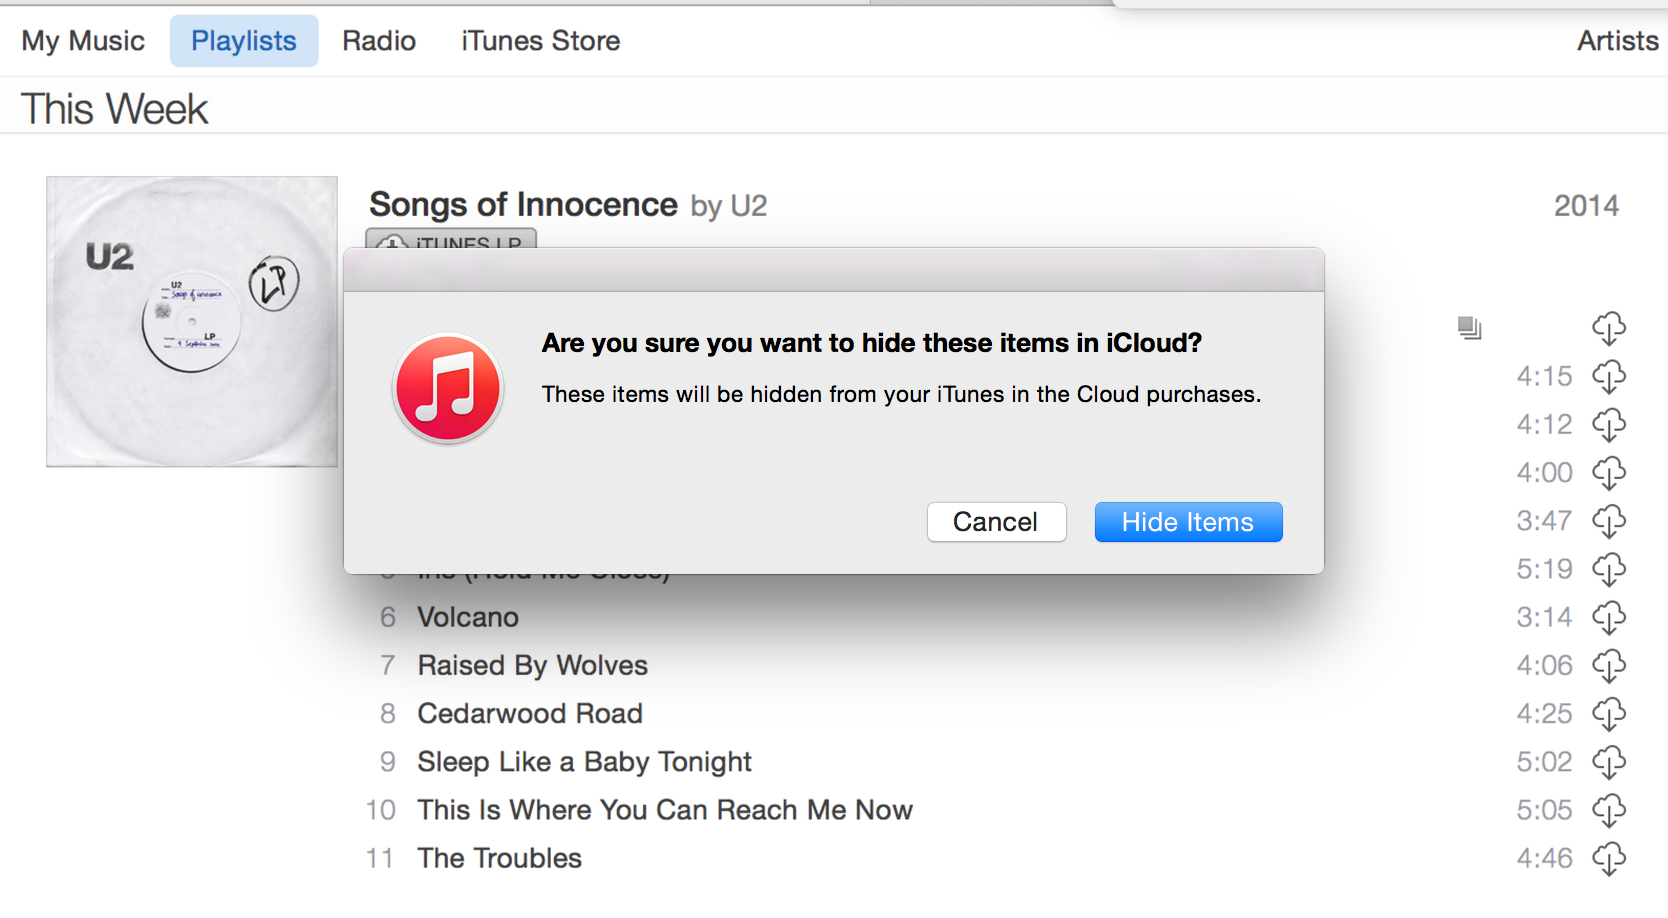The width and height of the screenshot is (1668, 918).
Task: Open the Artists view dropdown
Action: (1617, 41)
